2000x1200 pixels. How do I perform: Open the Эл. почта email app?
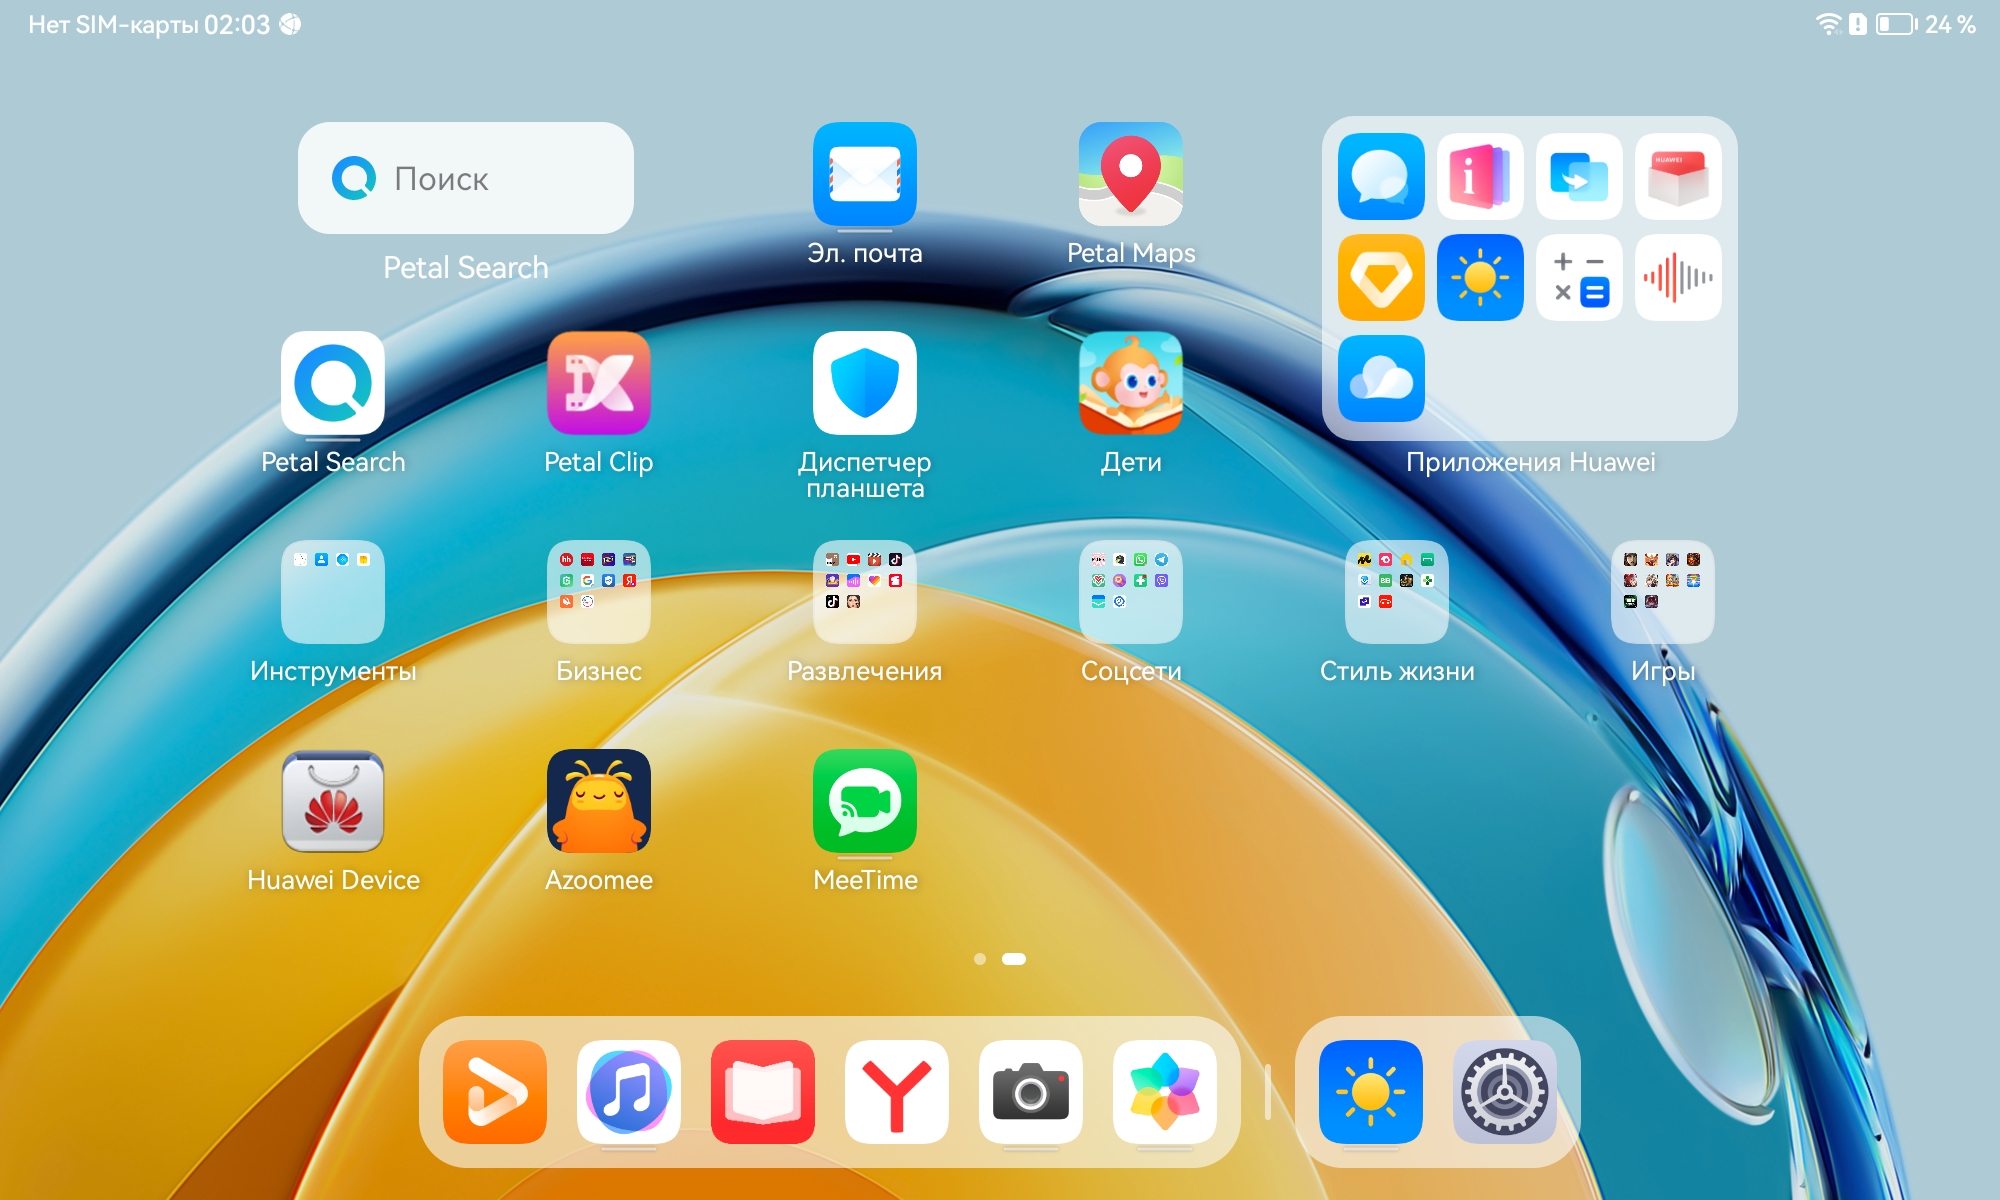pyautogui.click(x=864, y=175)
